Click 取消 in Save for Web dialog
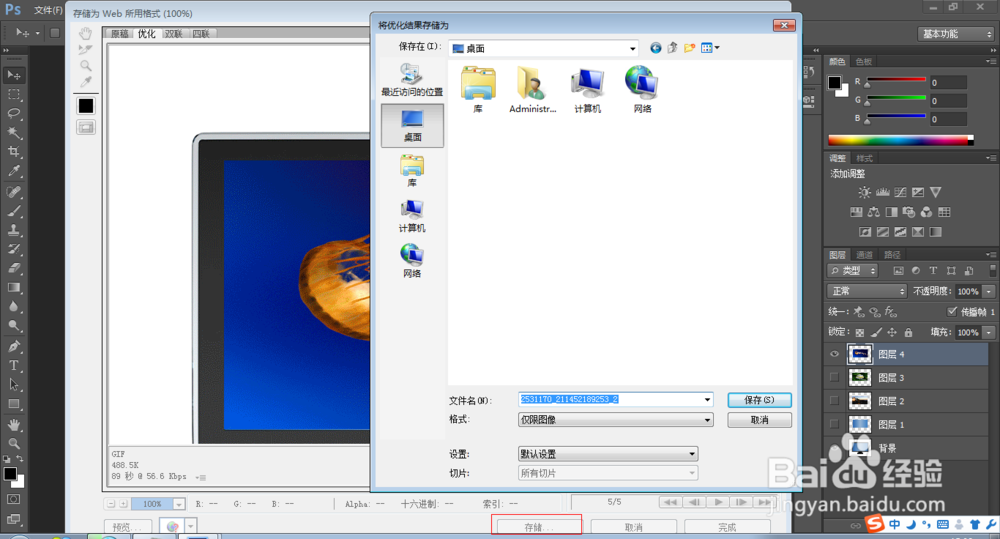 pyautogui.click(x=633, y=527)
